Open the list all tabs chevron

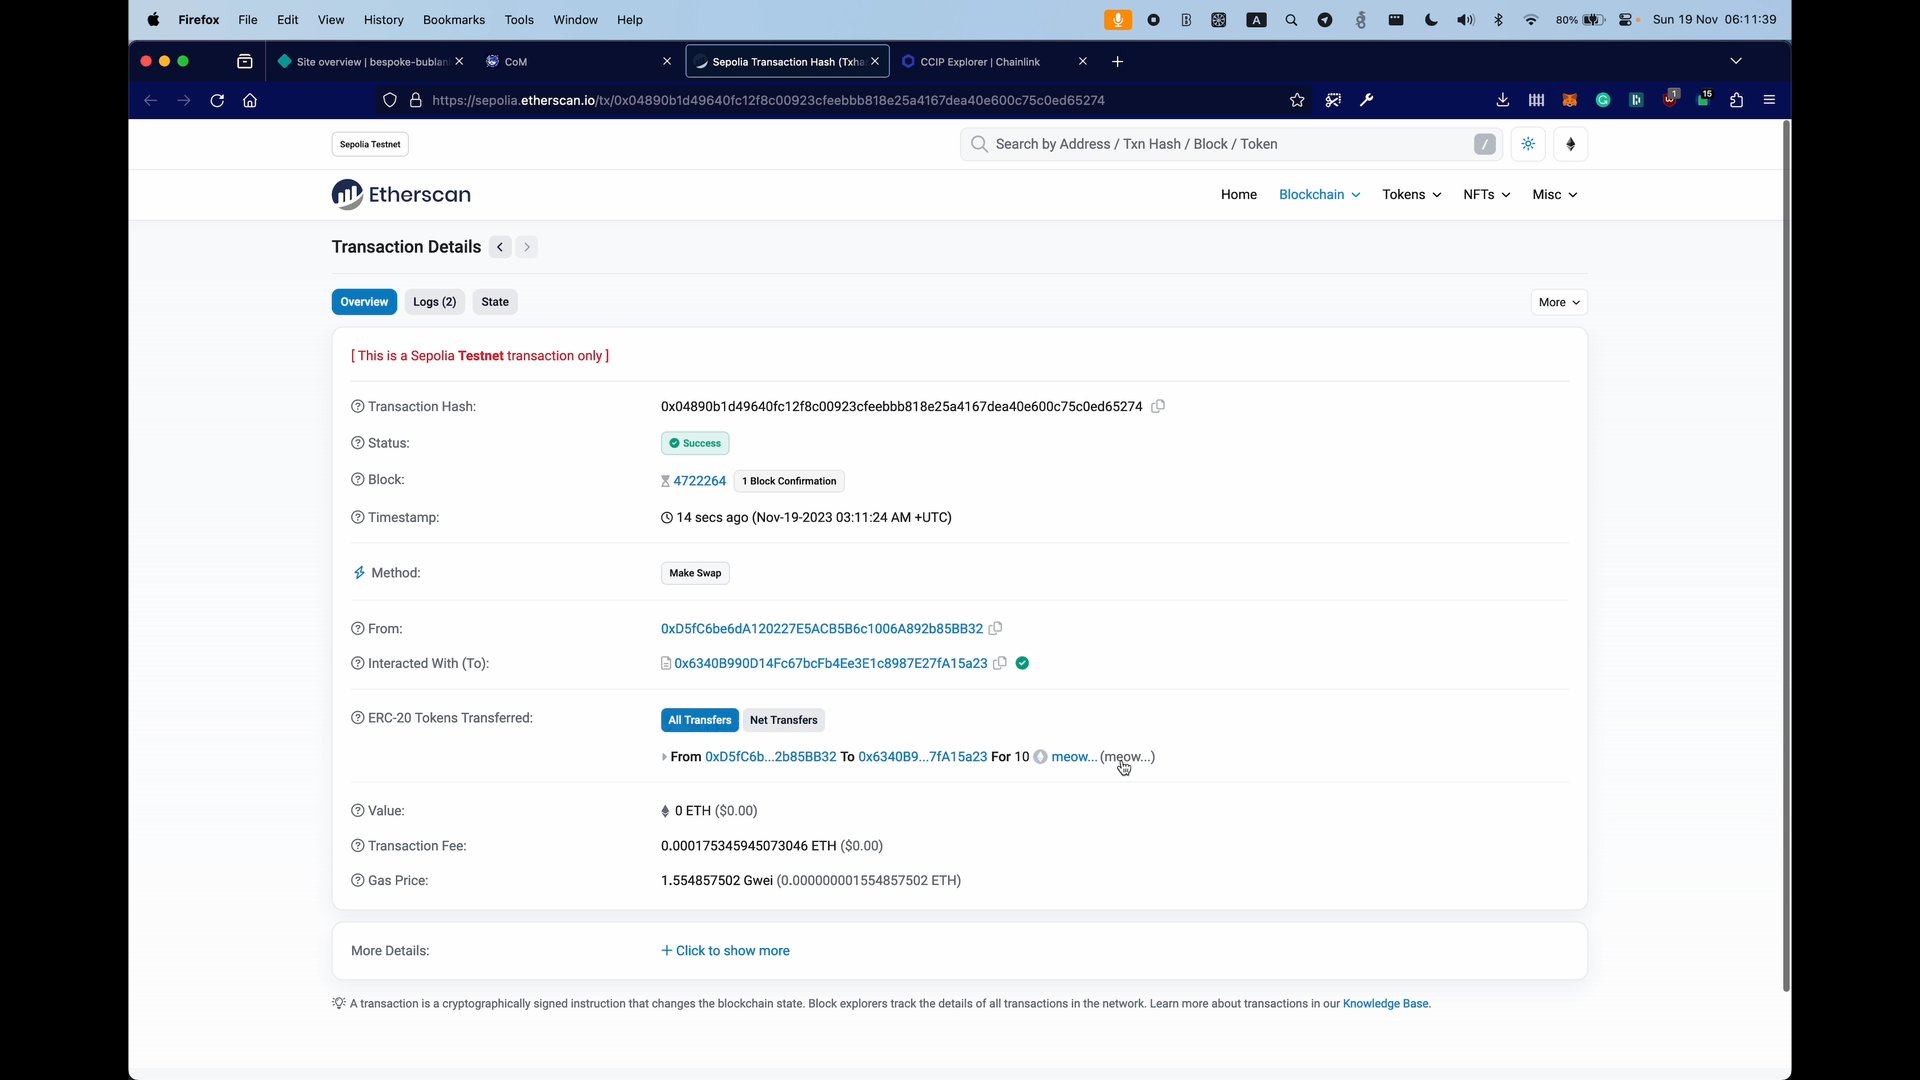coord(1736,61)
